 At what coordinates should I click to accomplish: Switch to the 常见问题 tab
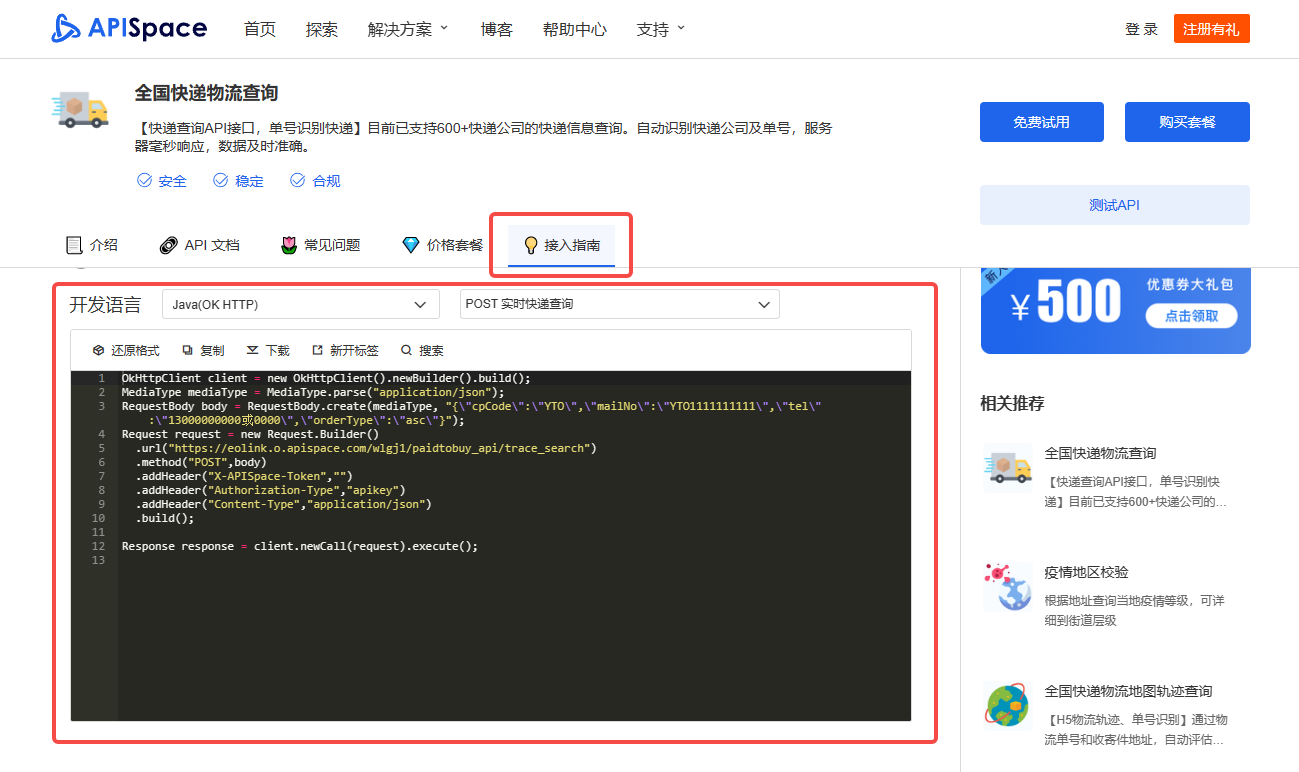(x=320, y=245)
